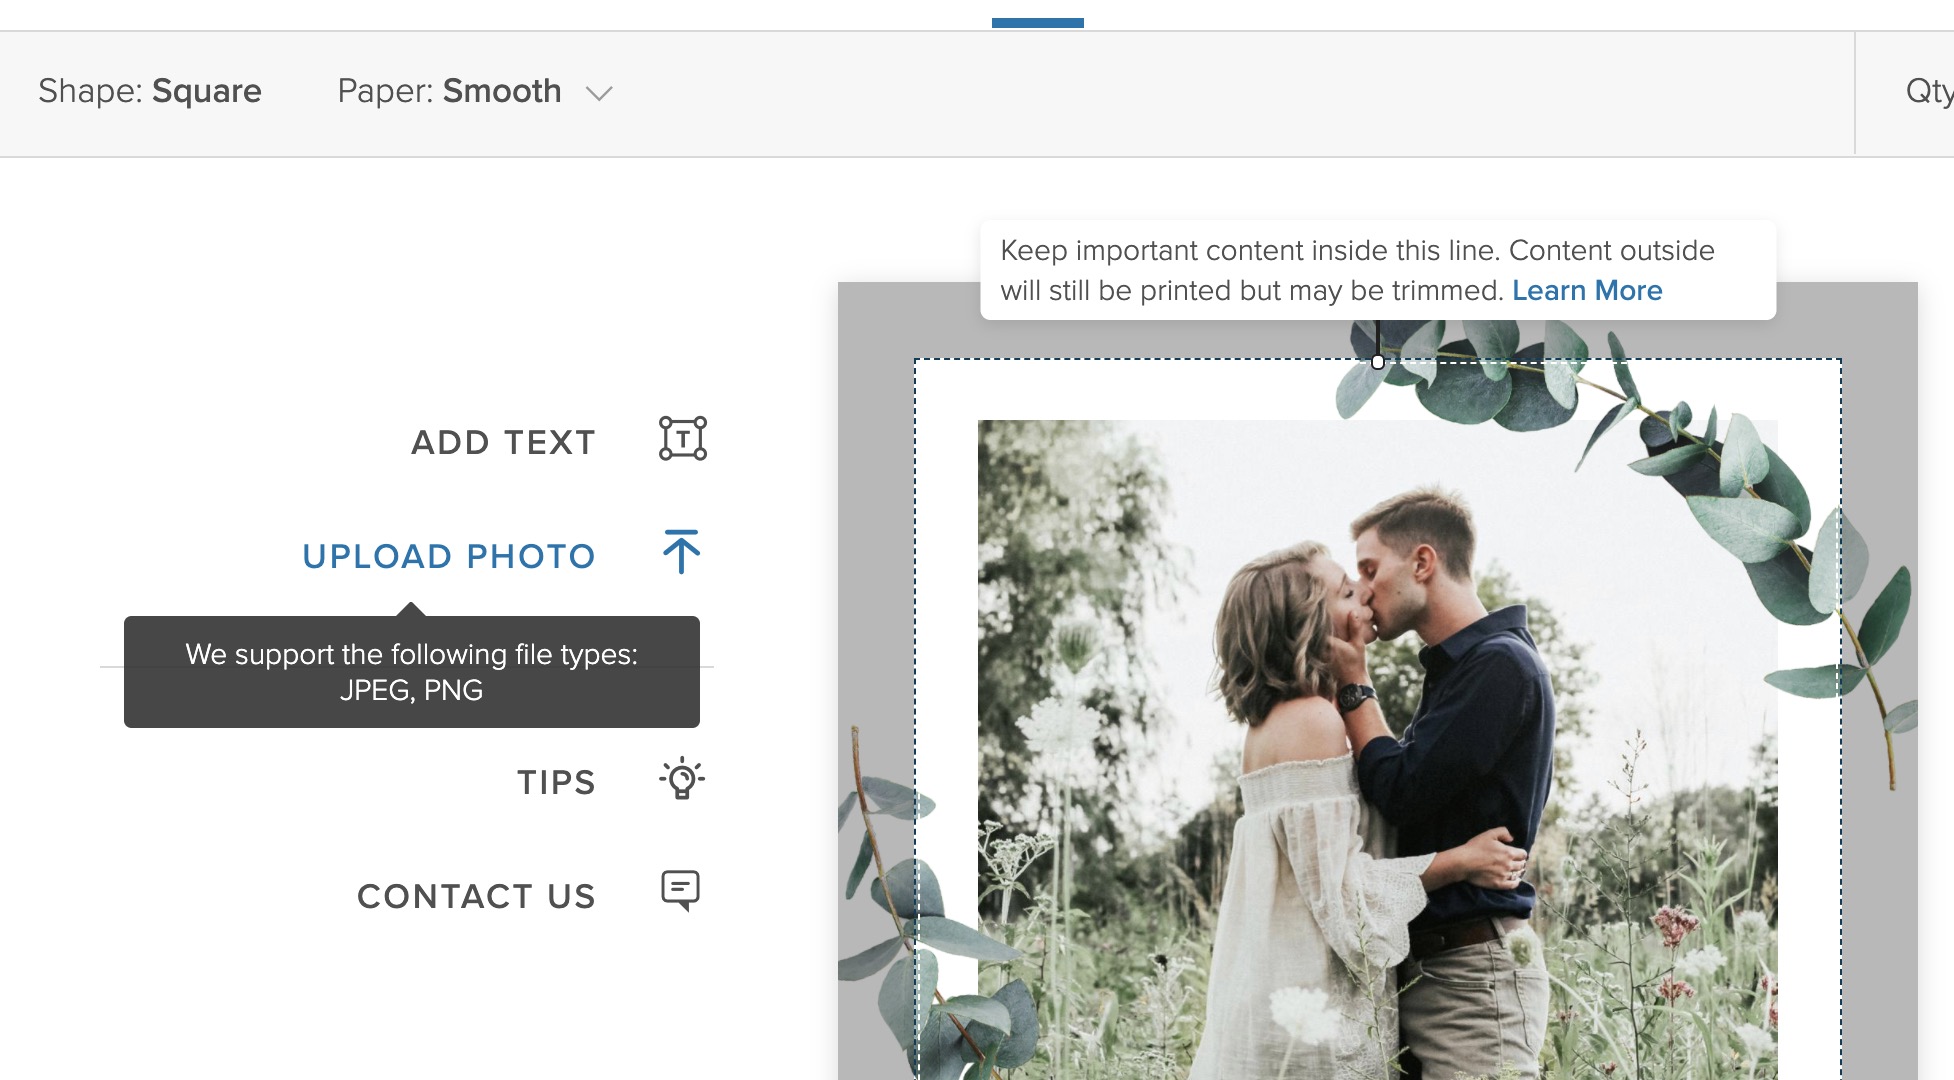This screenshot has width=1954, height=1080.
Task: Click the Upload Photo arrow icon
Action: point(682,552)
